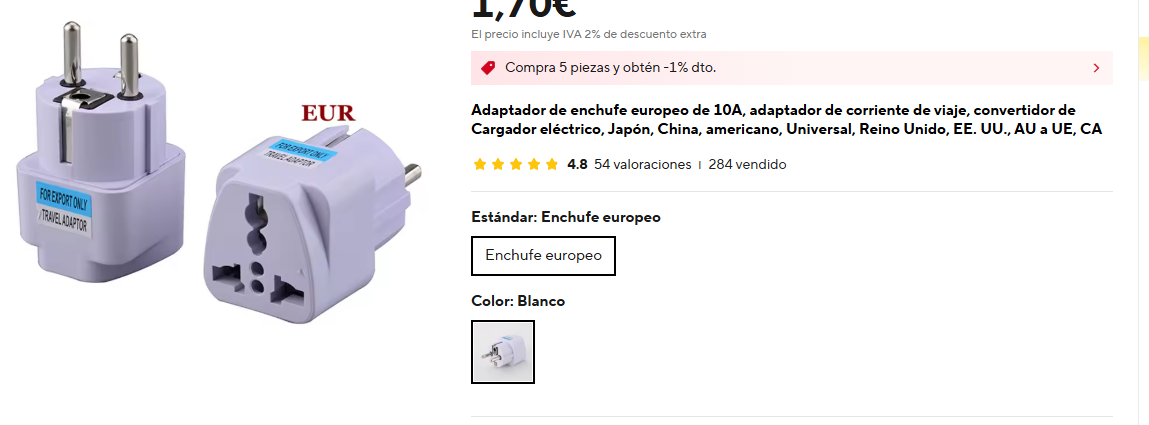Open promo details via right chevron arrow

coord(1096,68)
